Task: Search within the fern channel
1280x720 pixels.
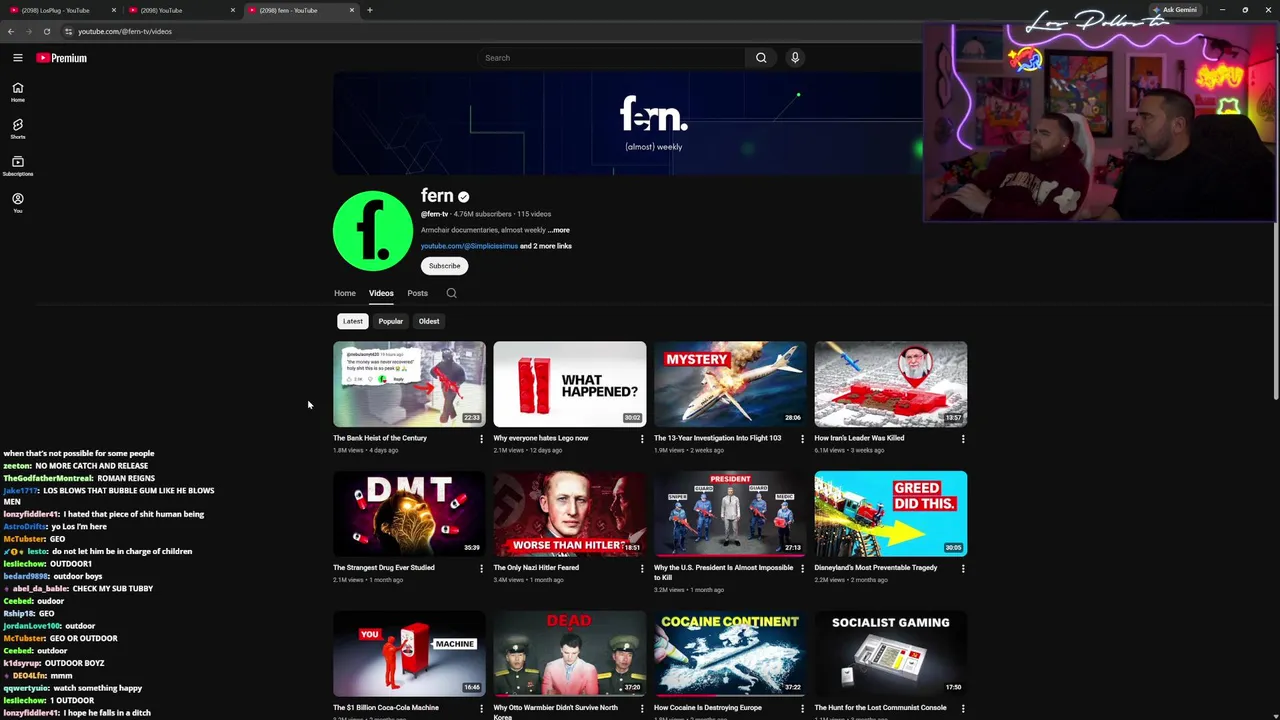Action: [451, 293]
